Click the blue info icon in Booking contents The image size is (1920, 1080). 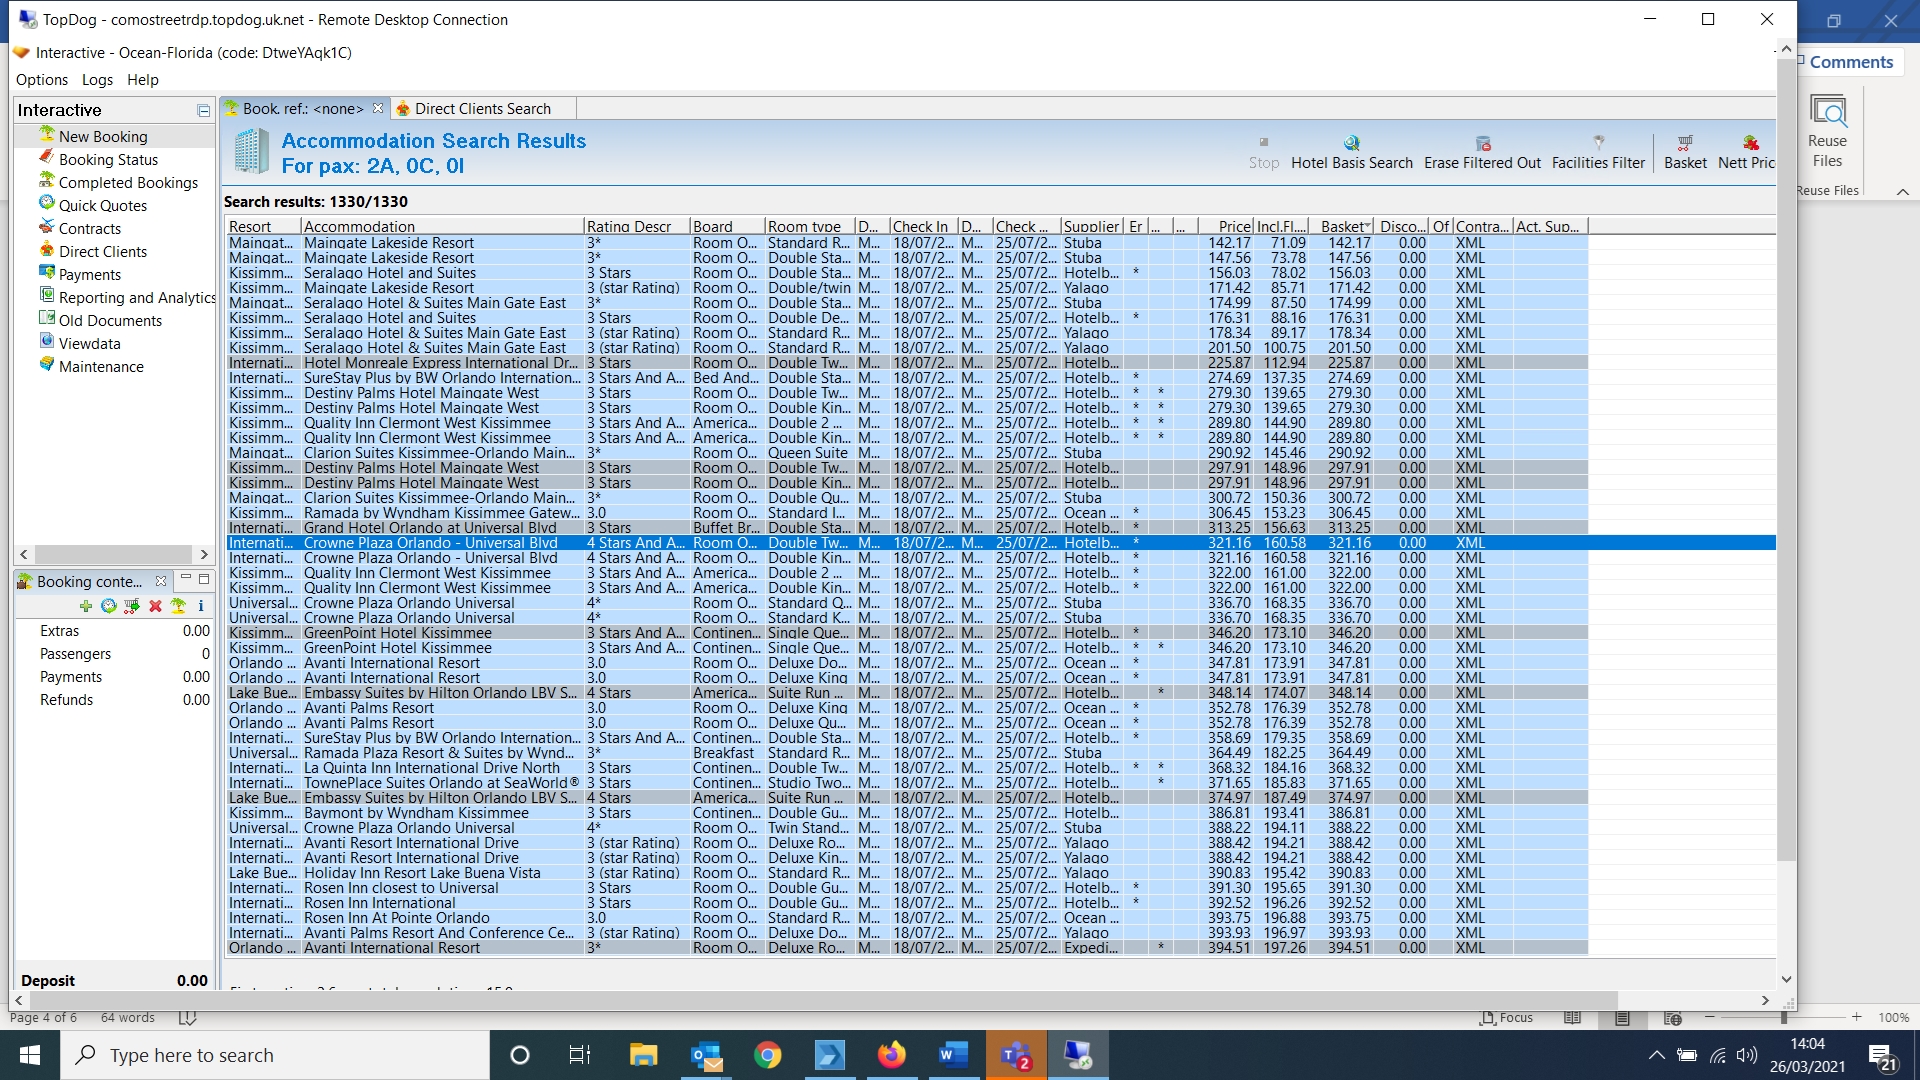tap(201, 606)
